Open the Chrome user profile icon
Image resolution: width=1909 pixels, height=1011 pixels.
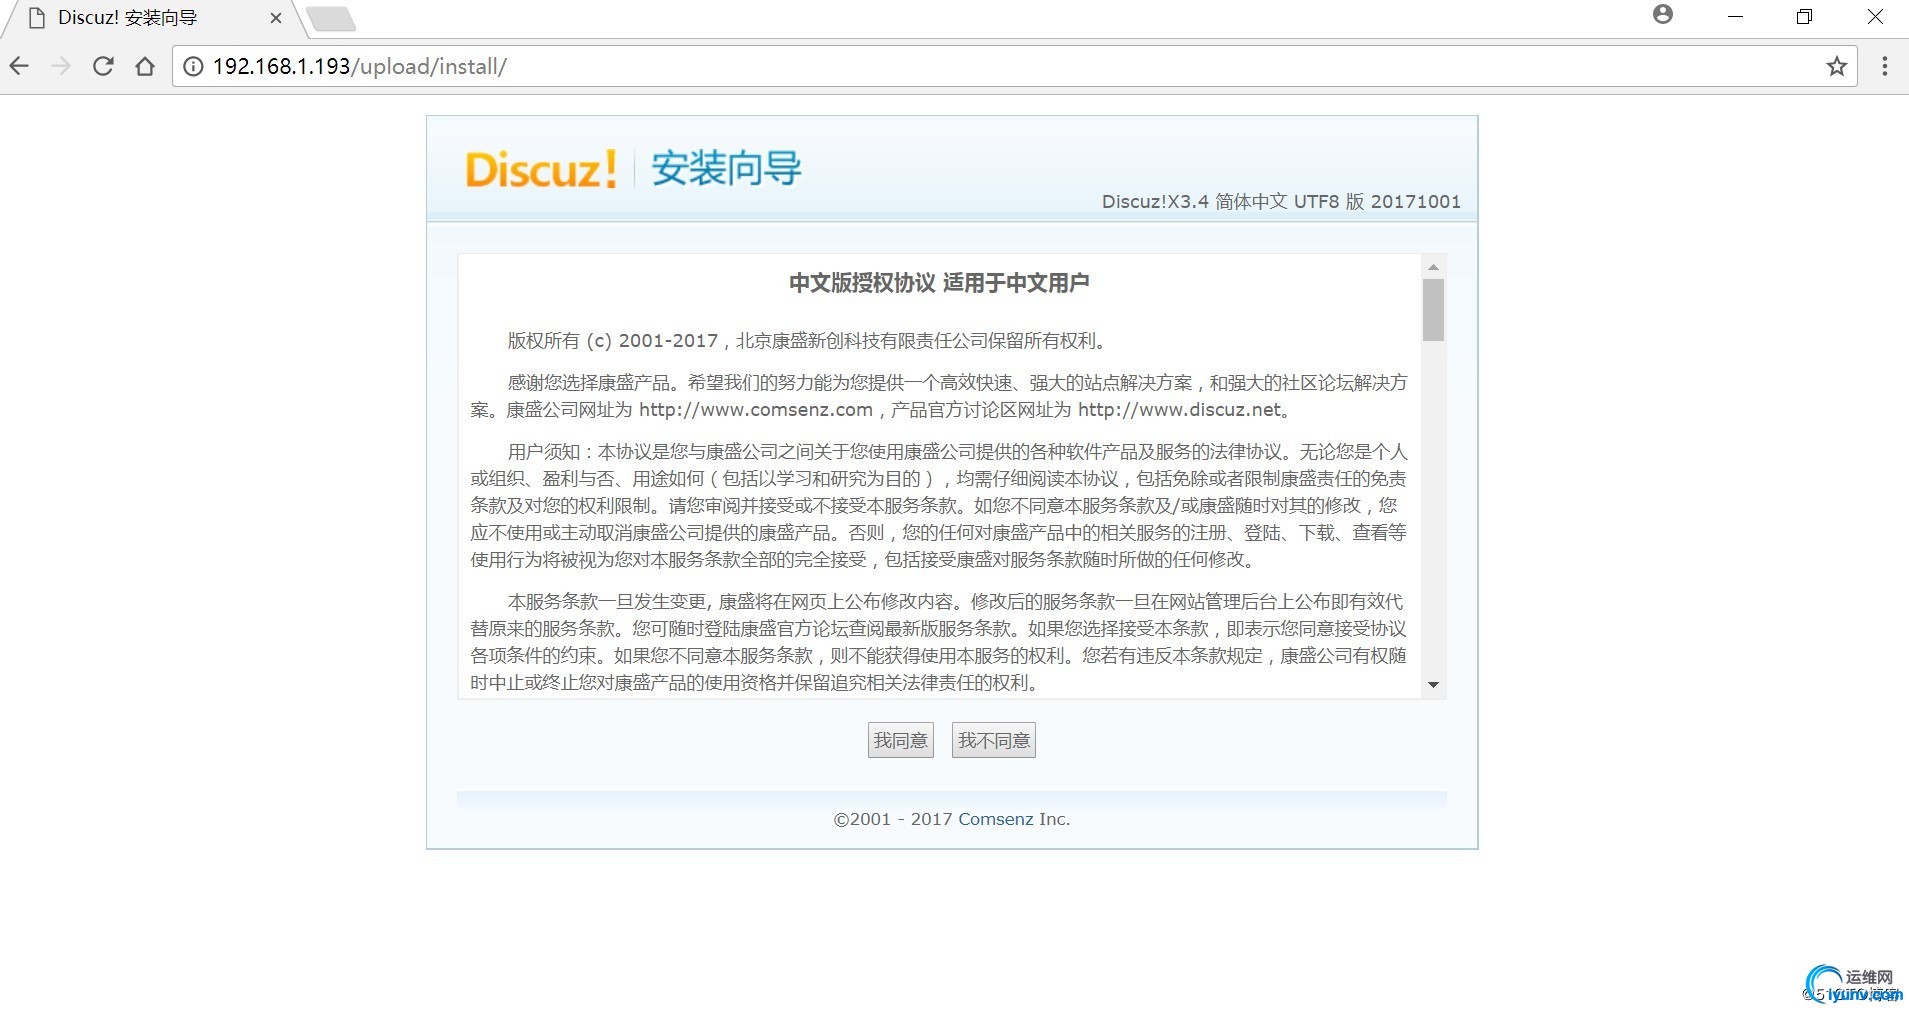[1663, 14]
